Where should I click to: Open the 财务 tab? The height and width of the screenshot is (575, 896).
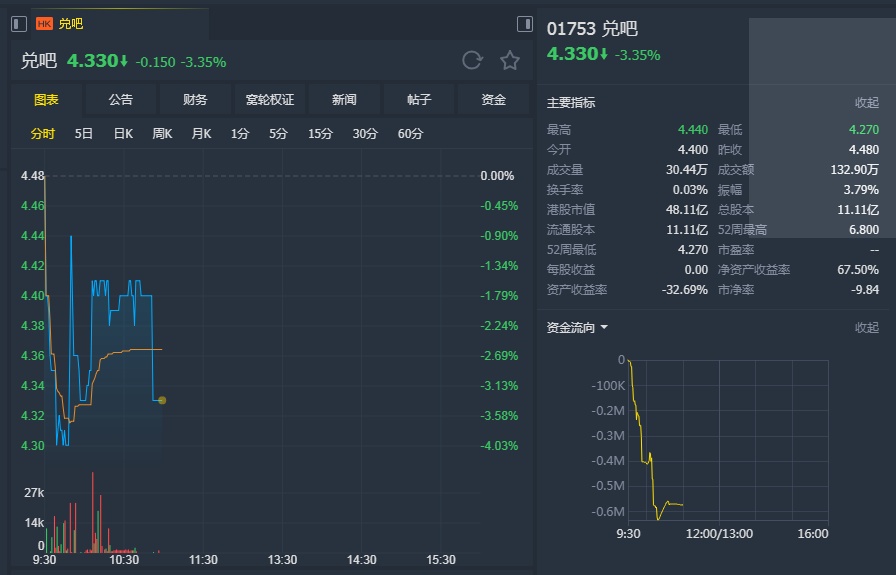[x=195, y=100]
